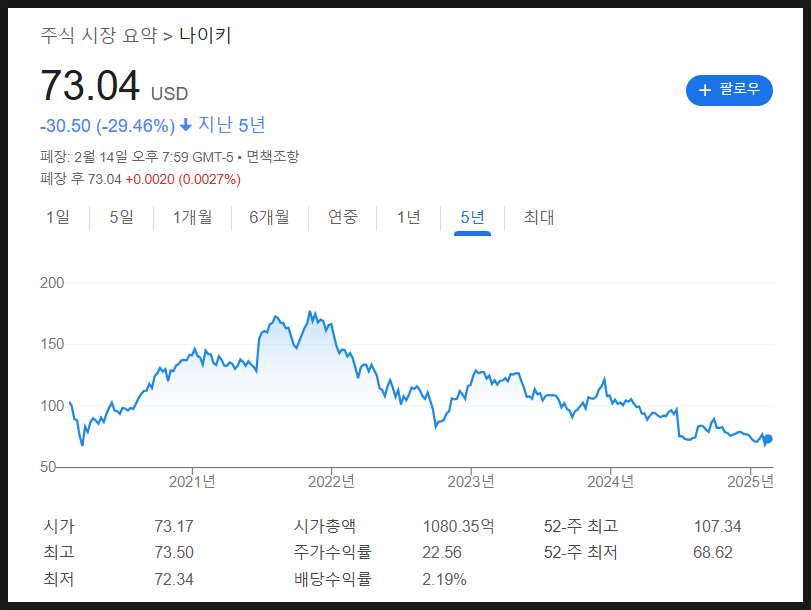Click the plus icon on the 팔로우 button
811x610 pixels.
[705, 90]
